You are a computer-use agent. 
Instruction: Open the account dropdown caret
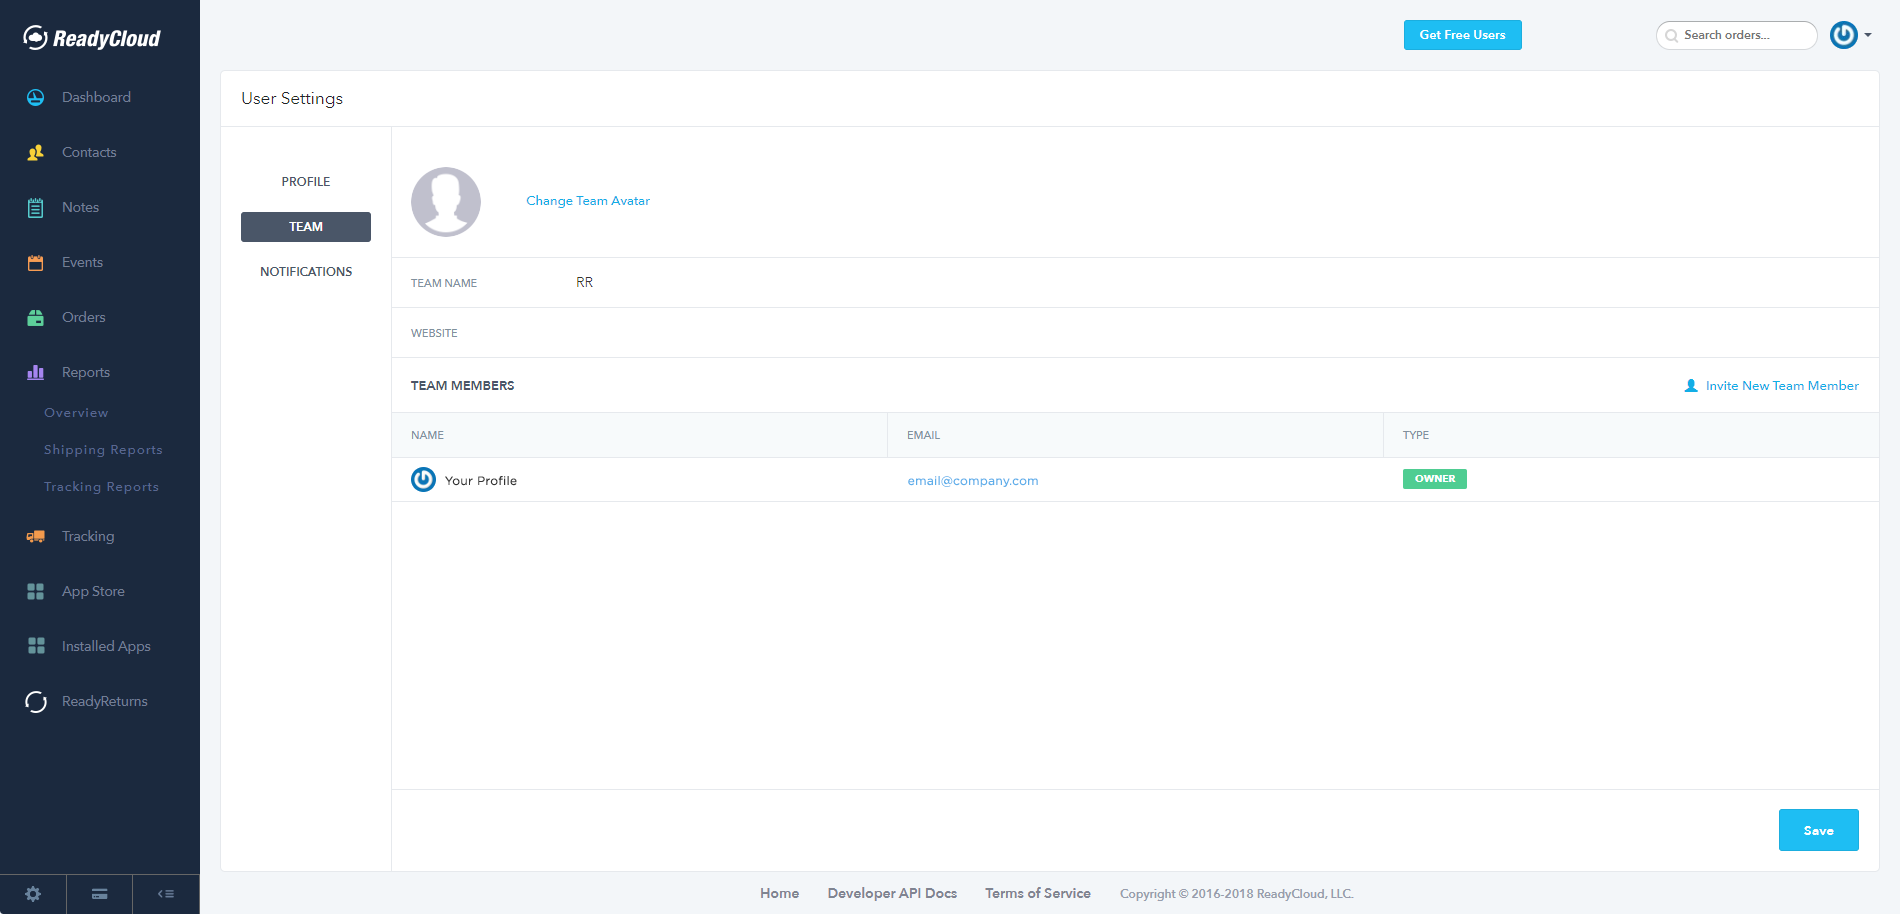tap(1868, 35)
